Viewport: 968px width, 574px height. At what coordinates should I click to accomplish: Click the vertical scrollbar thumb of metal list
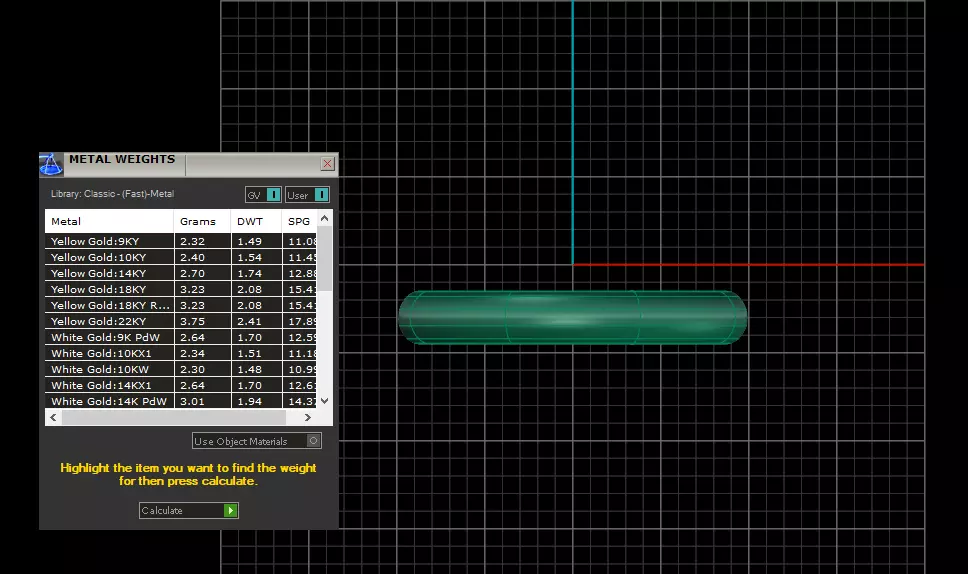click(x=325, y=258)
